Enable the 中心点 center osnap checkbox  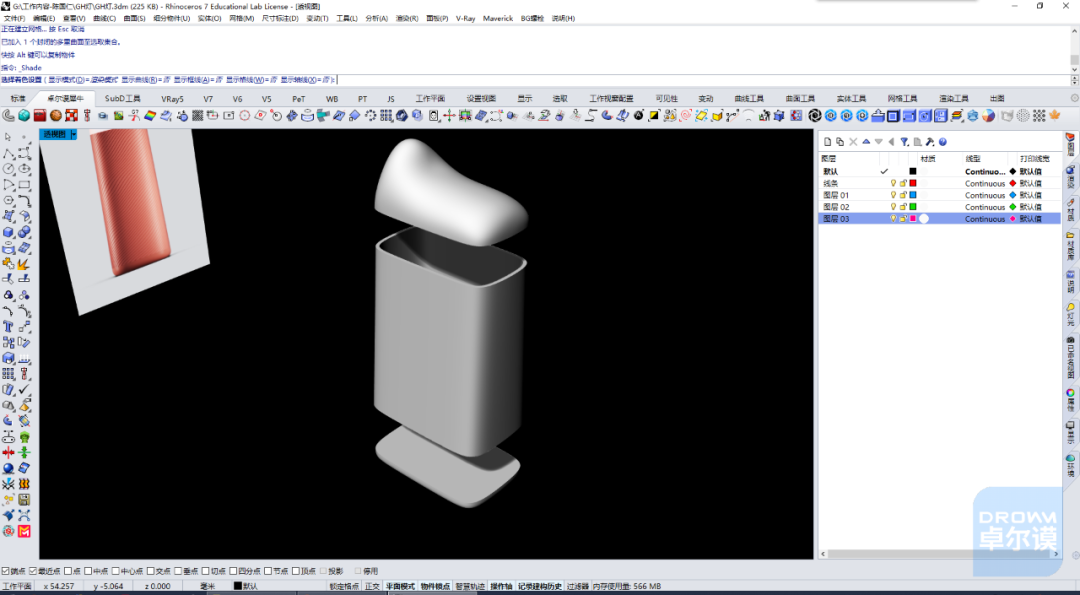click(115, 571)
